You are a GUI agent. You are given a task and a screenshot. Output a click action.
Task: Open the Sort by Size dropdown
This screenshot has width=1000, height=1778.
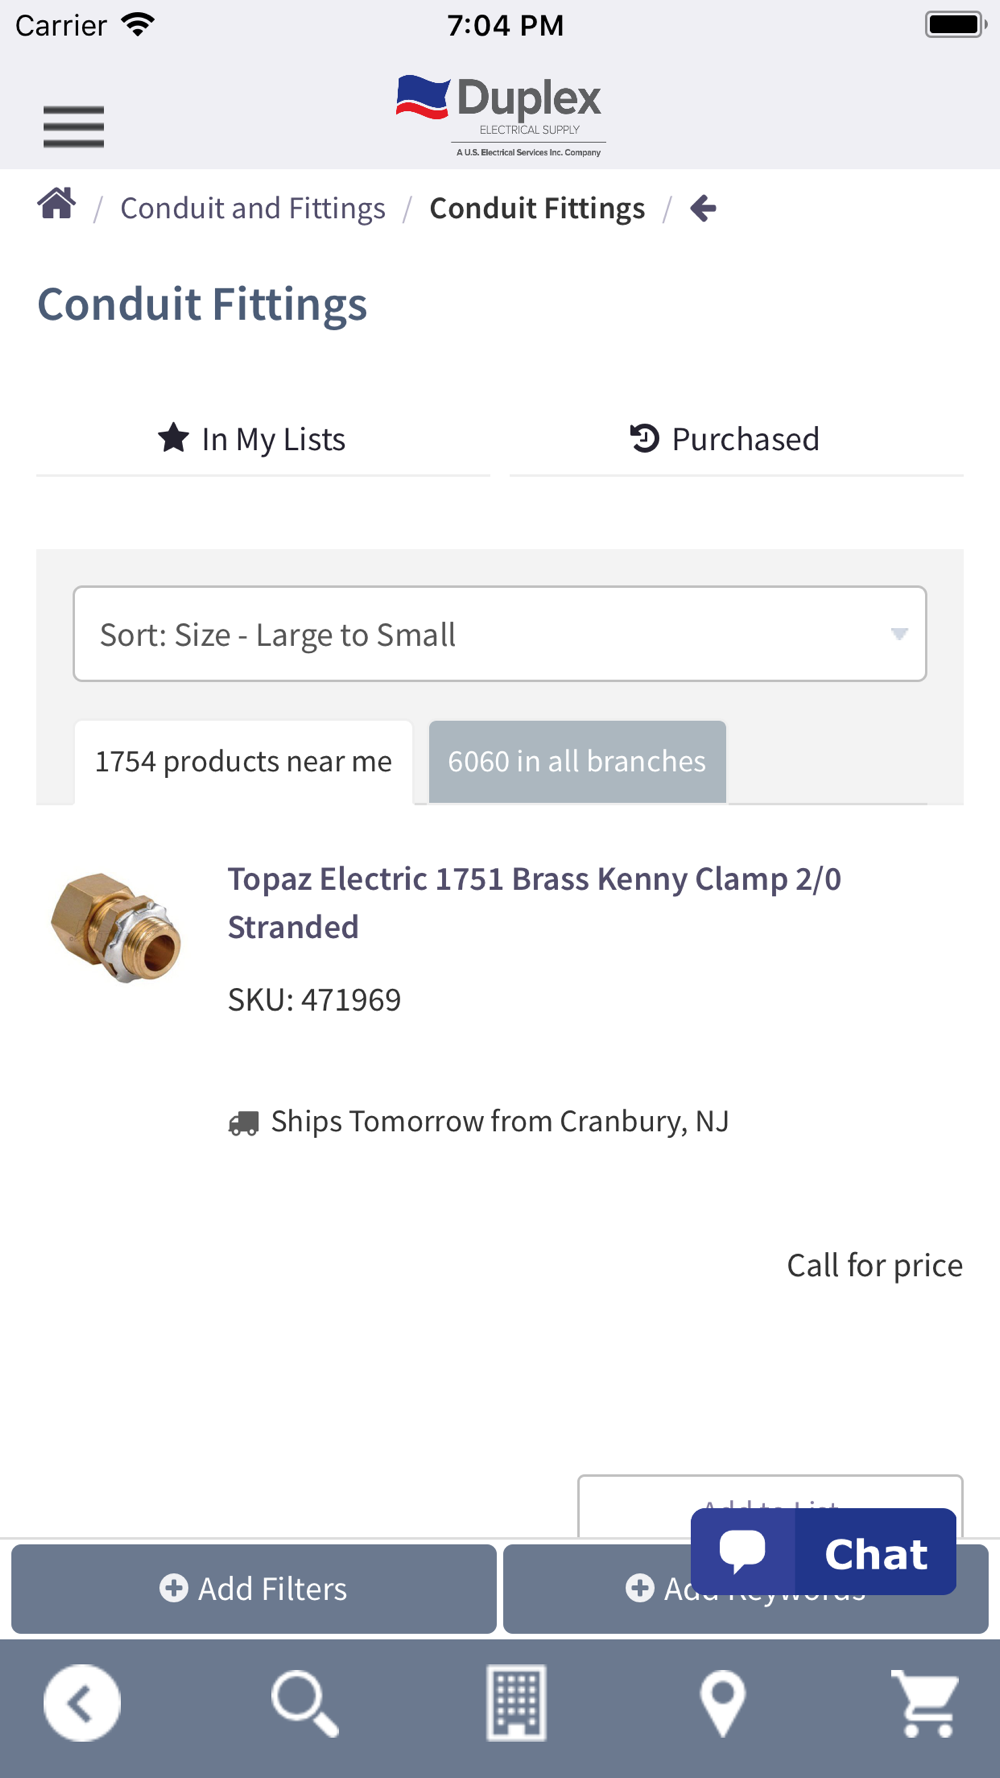pos(500,634)
